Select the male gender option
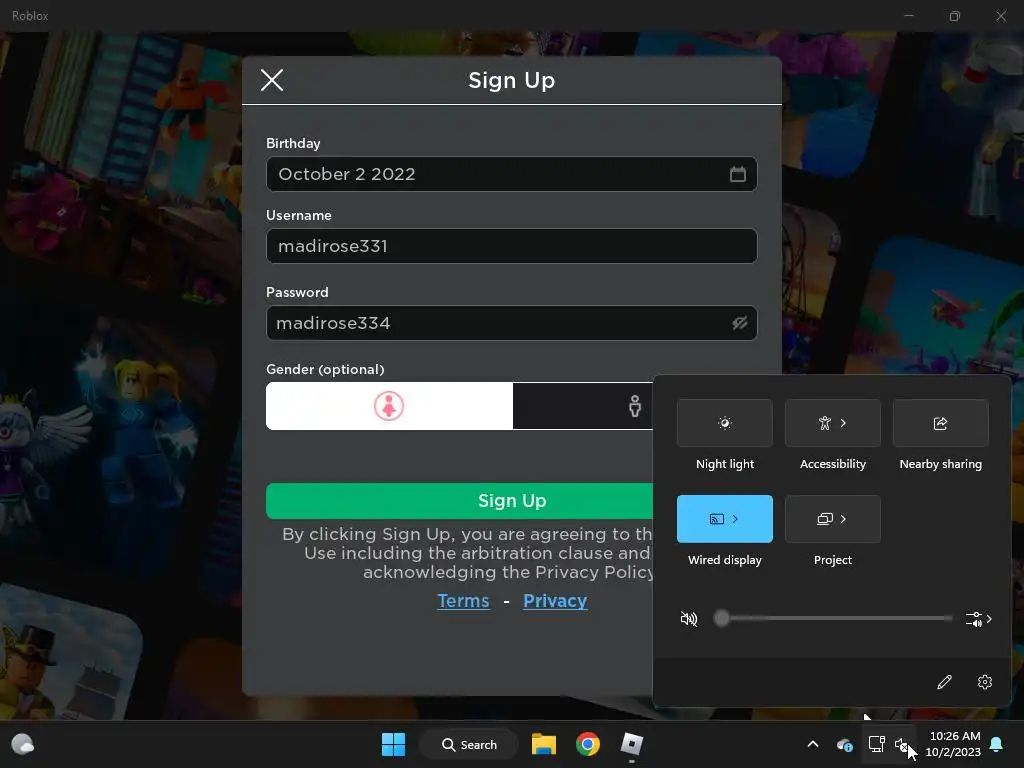This screenshot has width=1024, height=768. [635, 406]
